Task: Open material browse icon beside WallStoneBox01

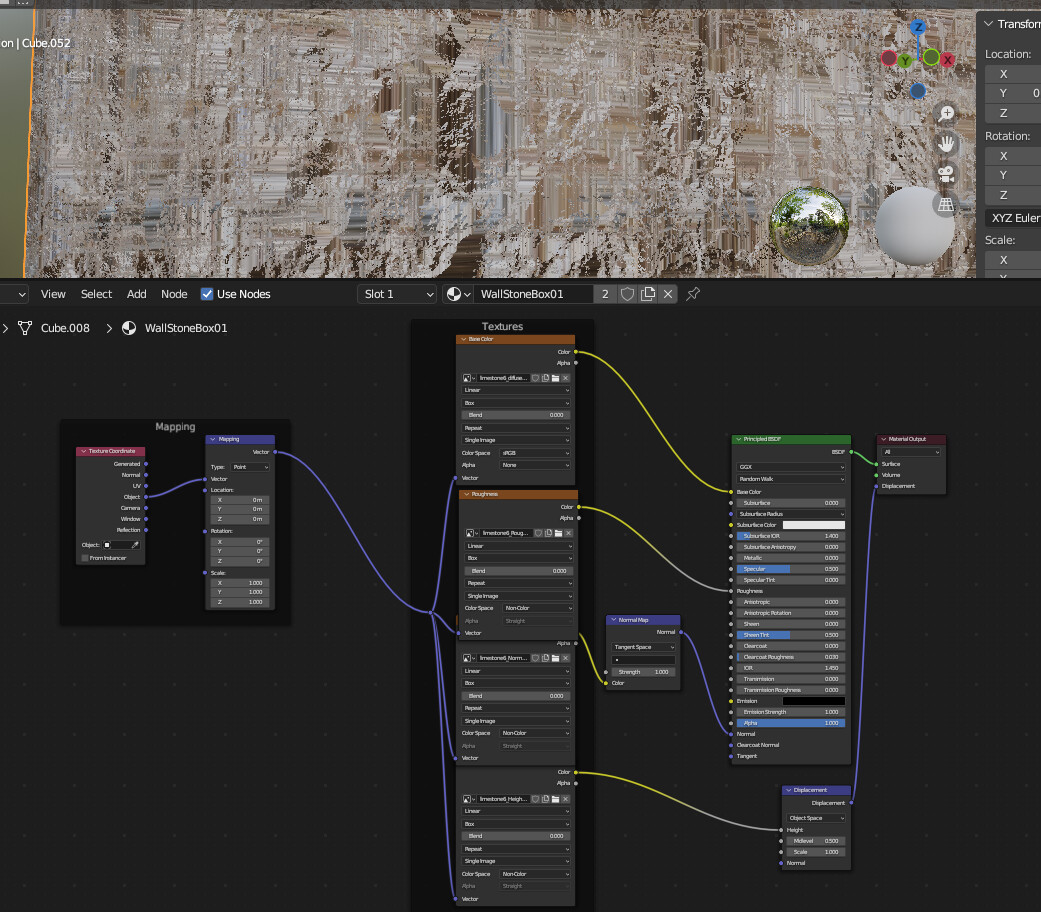Action: (x=458, y=294)
